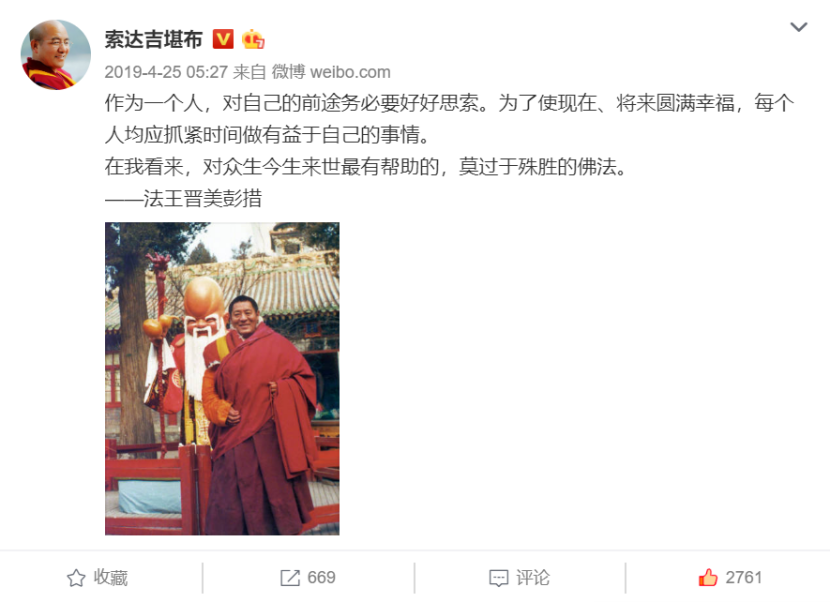Open the post timestamp 2019-4-25 05:27

(x=166, y=72)
